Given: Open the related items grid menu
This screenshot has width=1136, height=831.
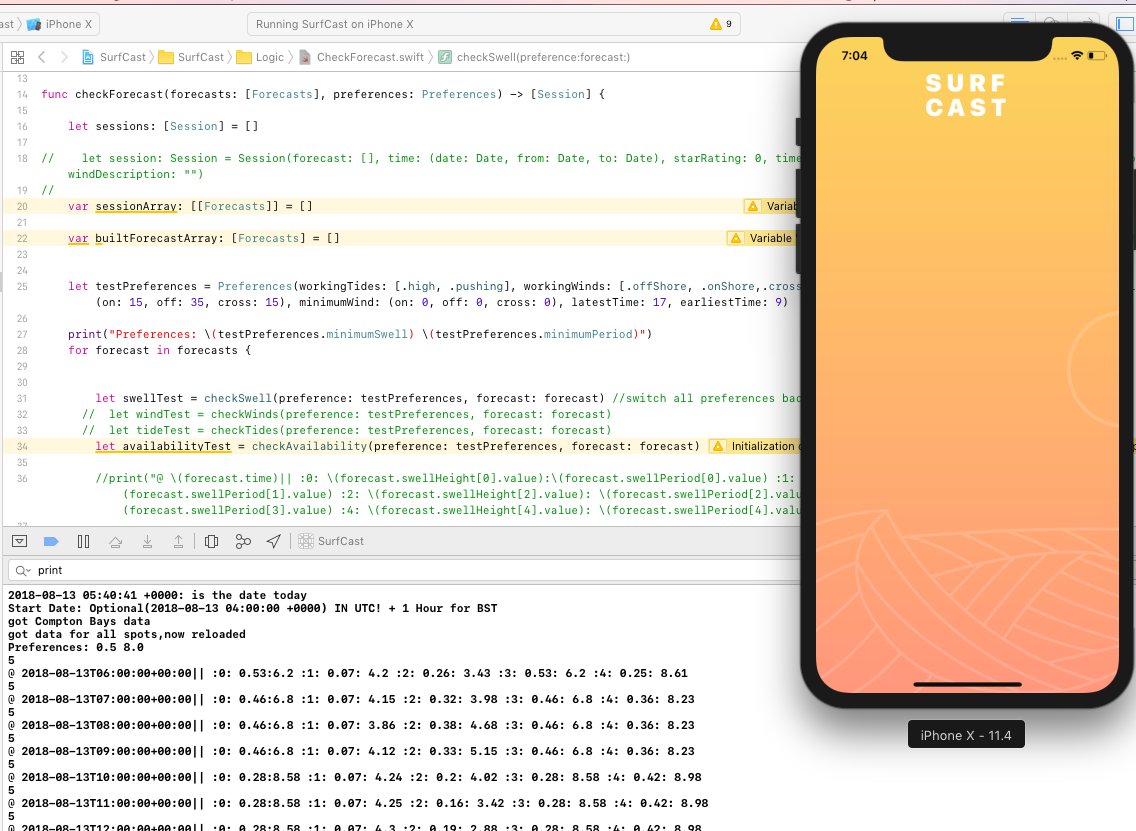Looking at the screenshot, I should click(17, 57).
